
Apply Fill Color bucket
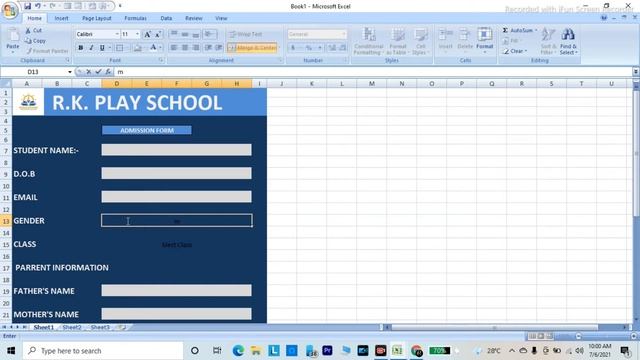tap(138, 48)
